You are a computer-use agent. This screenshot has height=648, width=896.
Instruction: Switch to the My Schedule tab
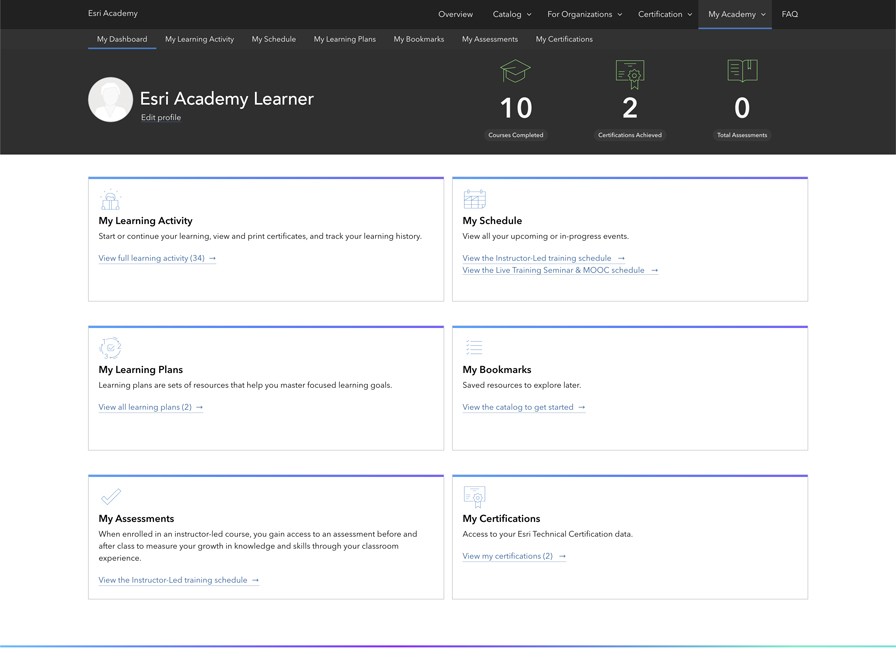coord(274,39)
